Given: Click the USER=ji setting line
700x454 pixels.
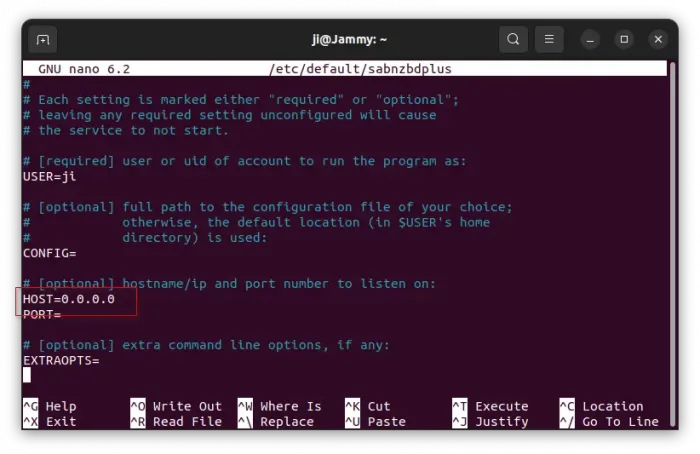Looking at the screenshot, I should 49,176.
